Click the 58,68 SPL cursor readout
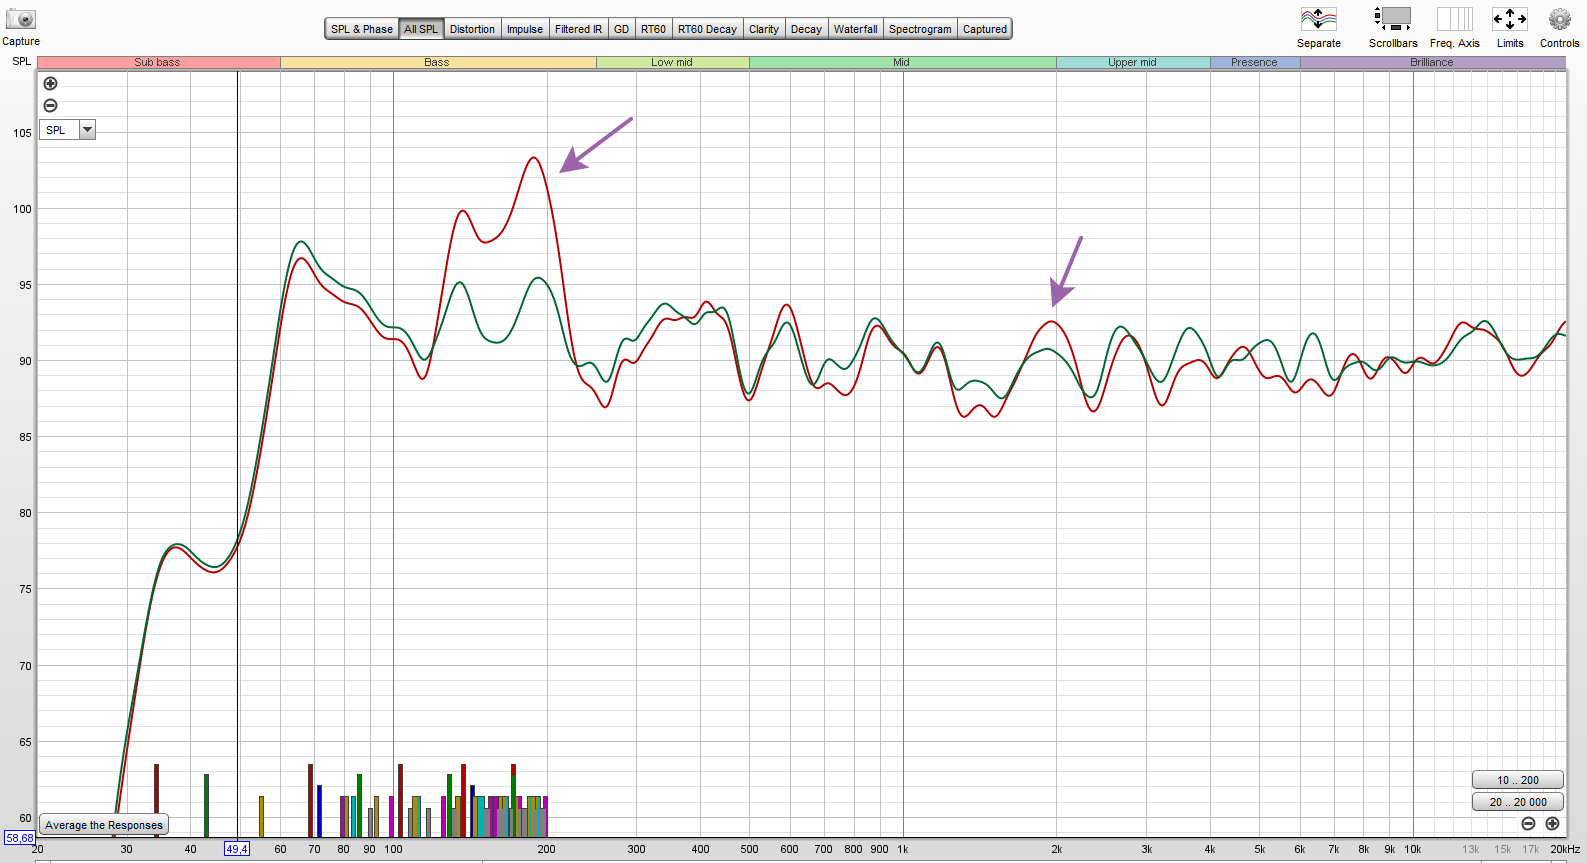This screenshot has height=863, width=1587. click(x=19, y=838)
